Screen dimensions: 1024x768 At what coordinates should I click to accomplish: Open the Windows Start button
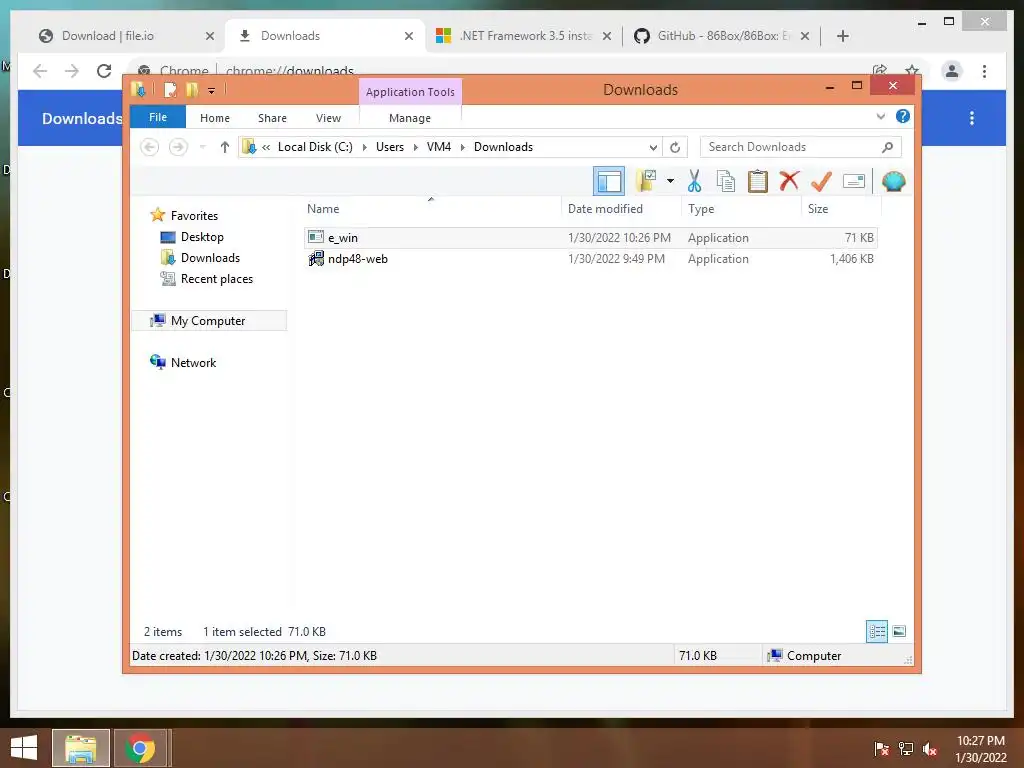pyautogui.click(x=24, y=748)
